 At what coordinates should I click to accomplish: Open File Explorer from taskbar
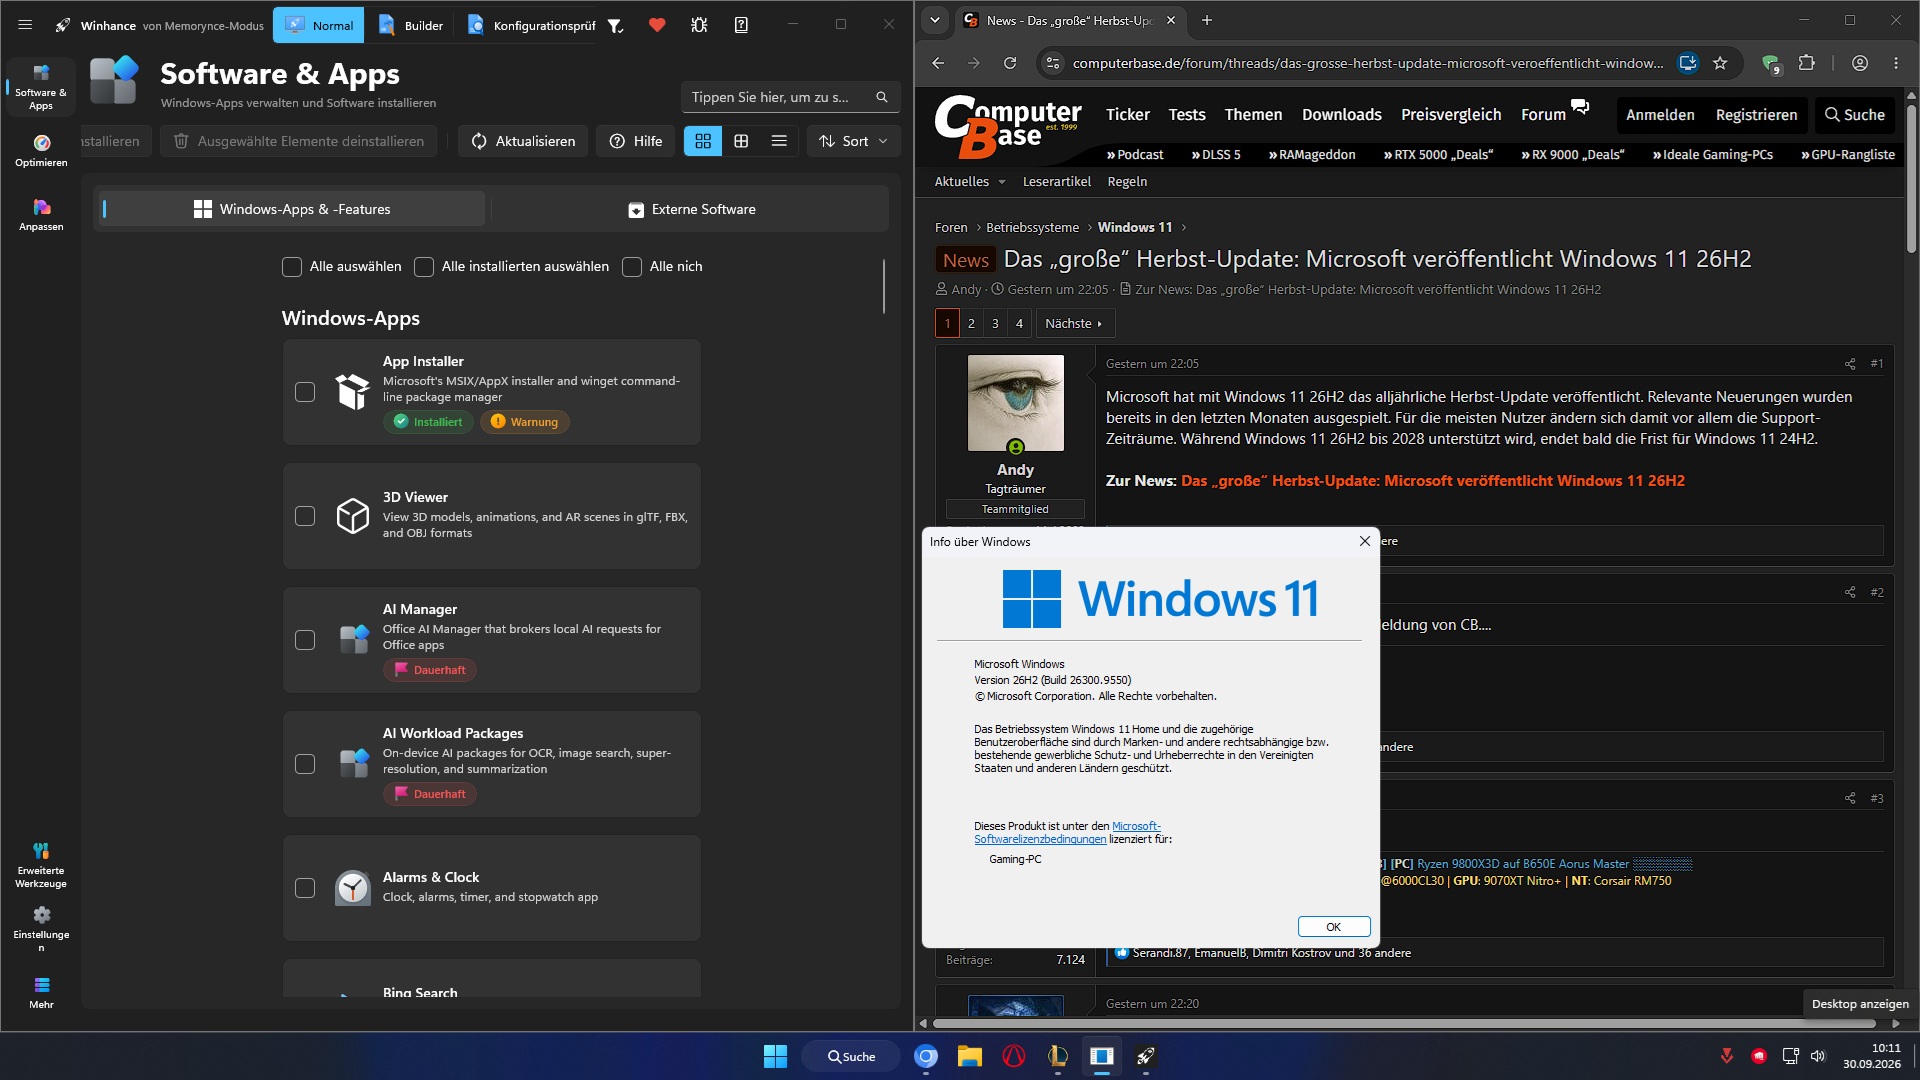[x=970, y=1056]
